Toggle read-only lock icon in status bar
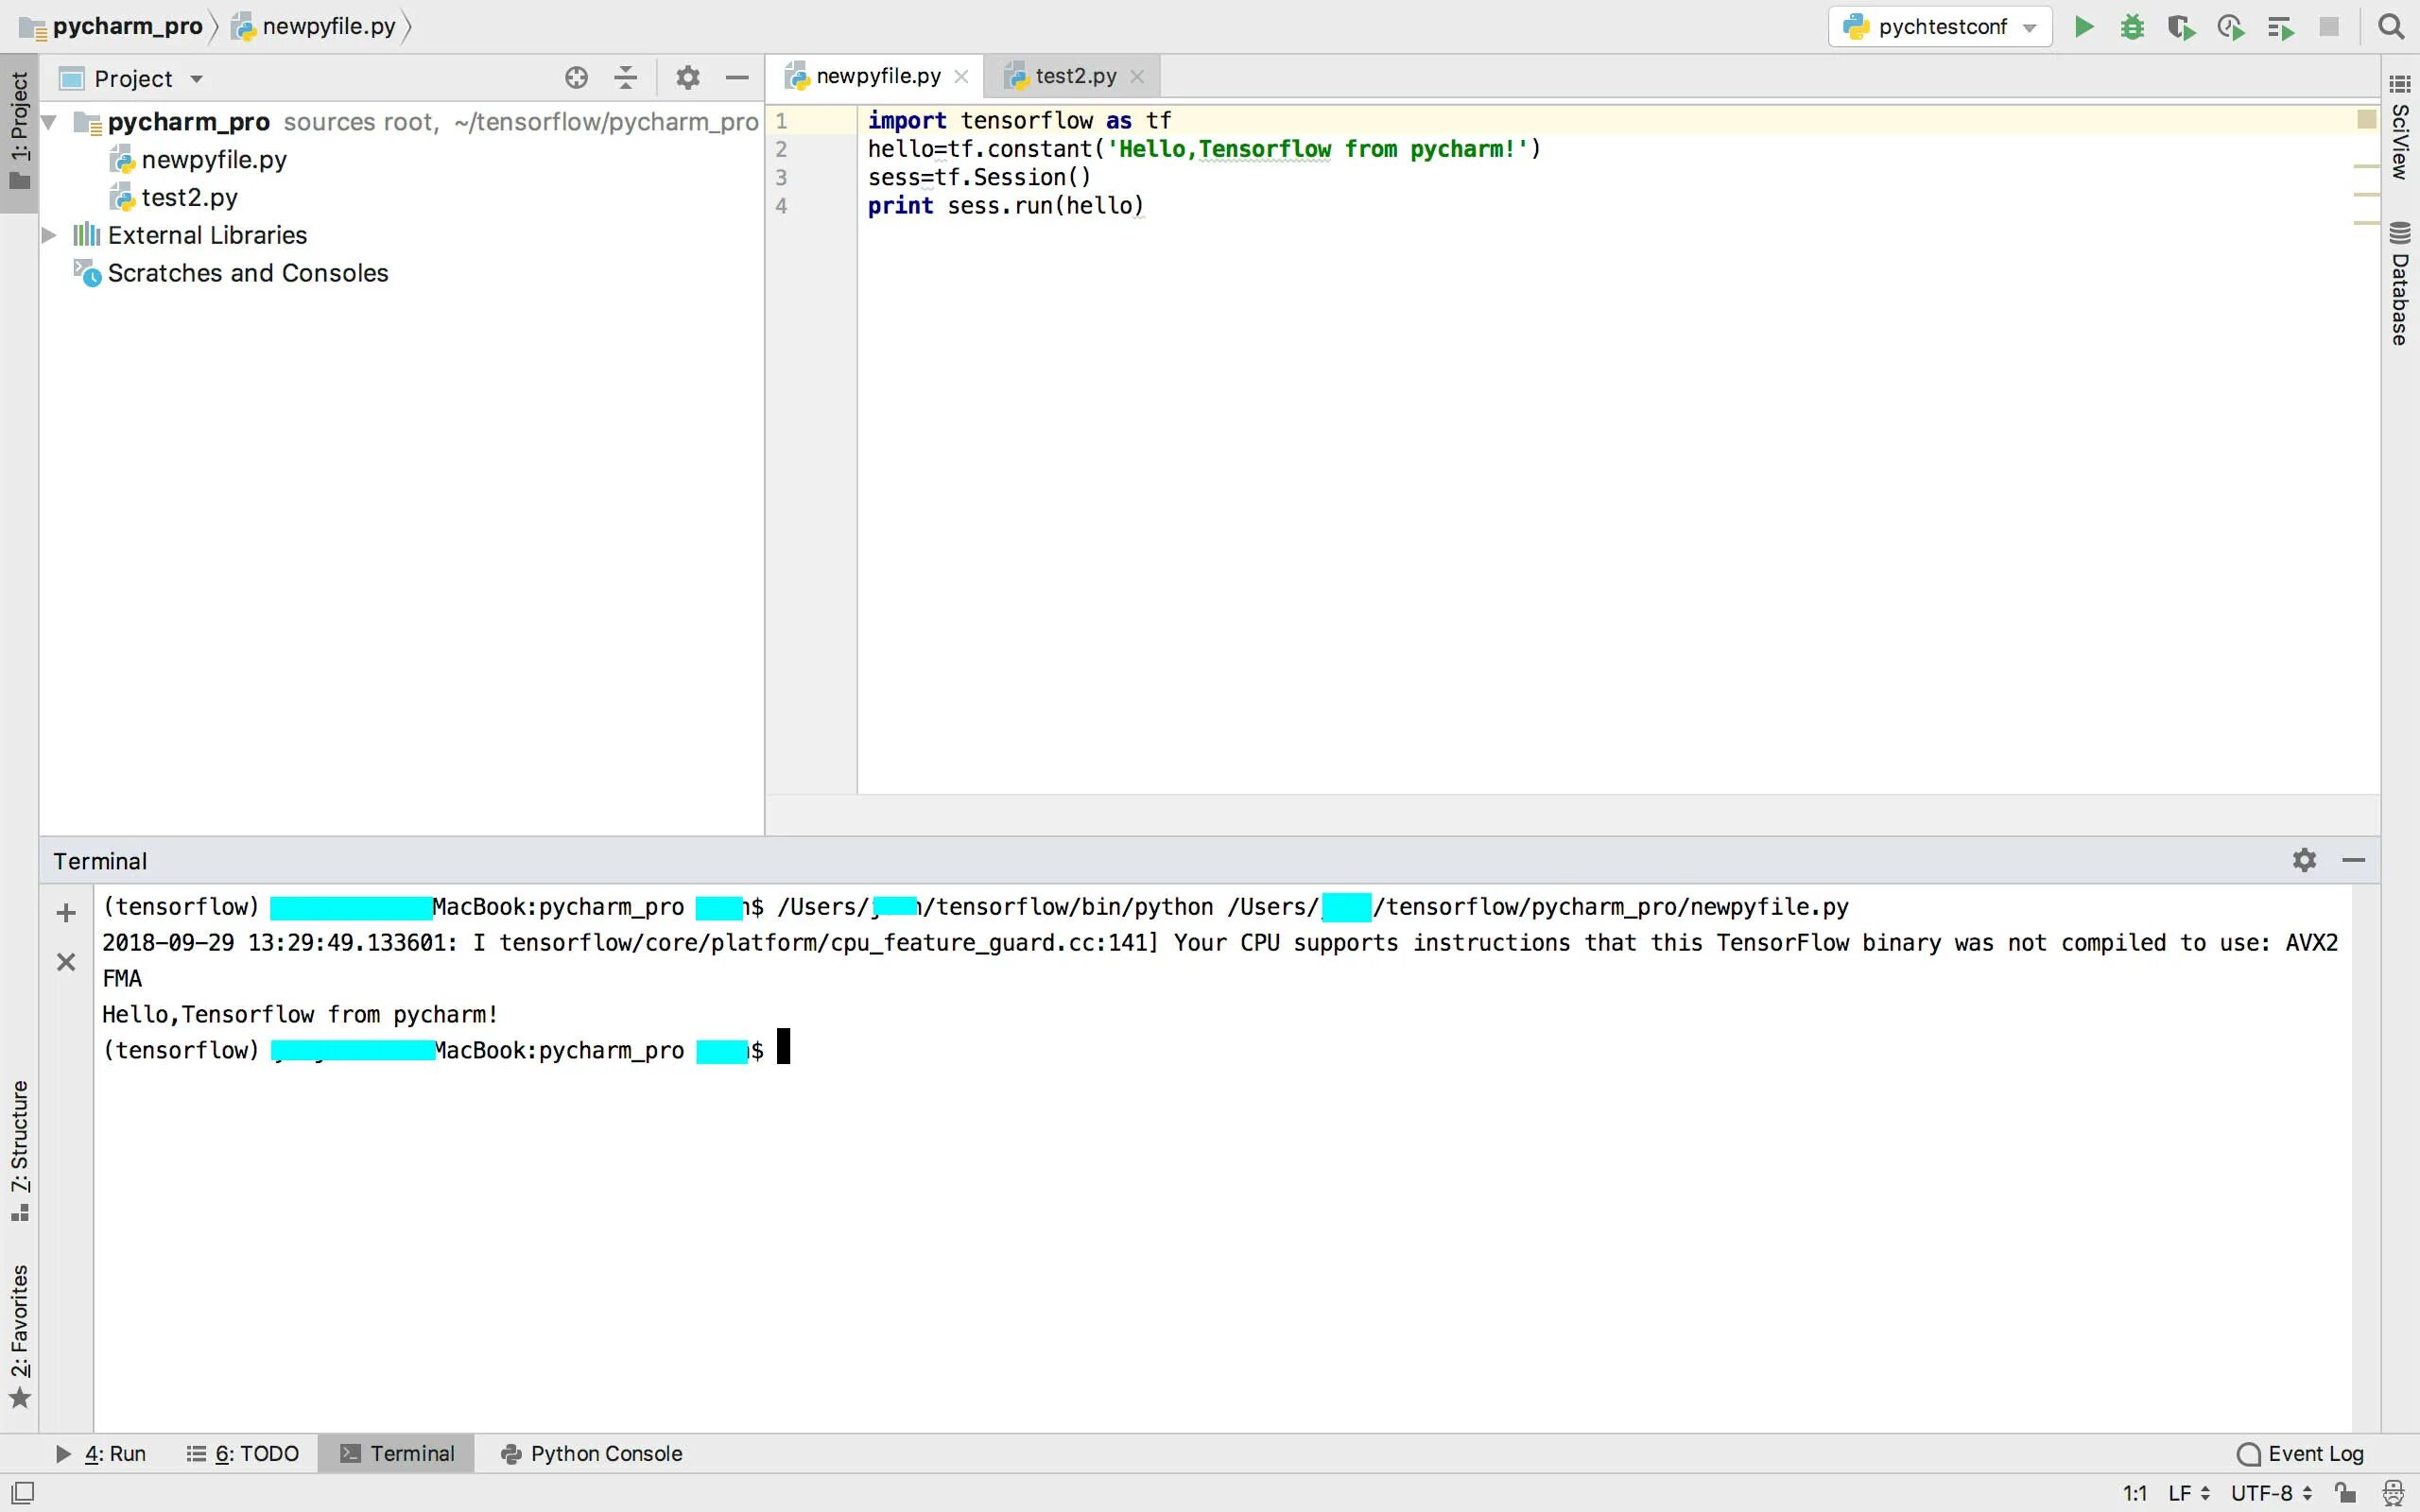2420x1512 pixels. [x=2345, y=1493]
